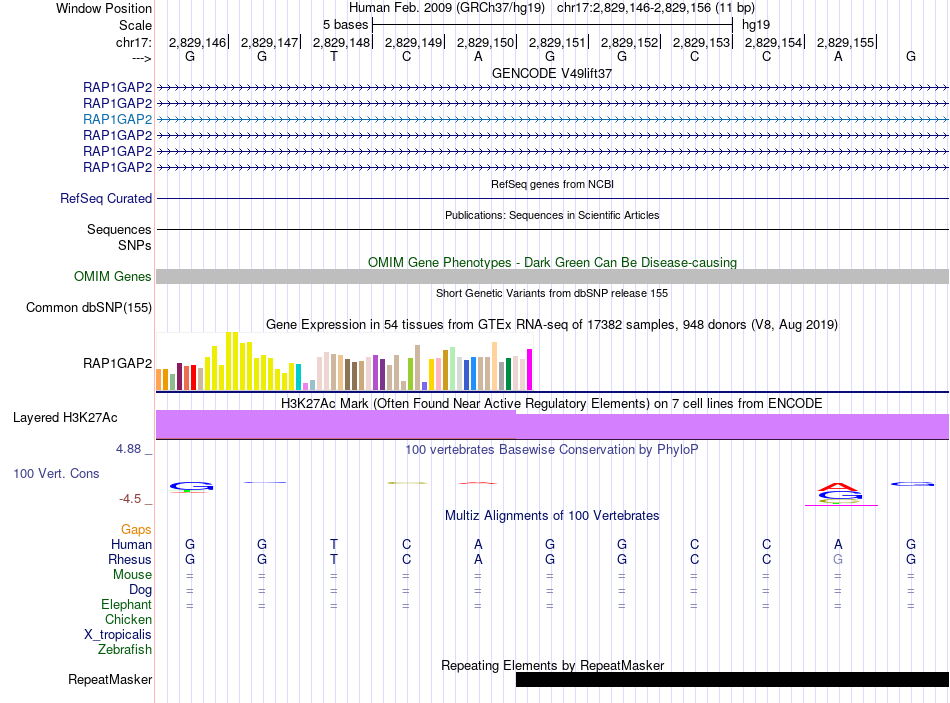The image size is (950, 703).
Task: Click the Rhesus species label
Action: [x=130, y=559]
